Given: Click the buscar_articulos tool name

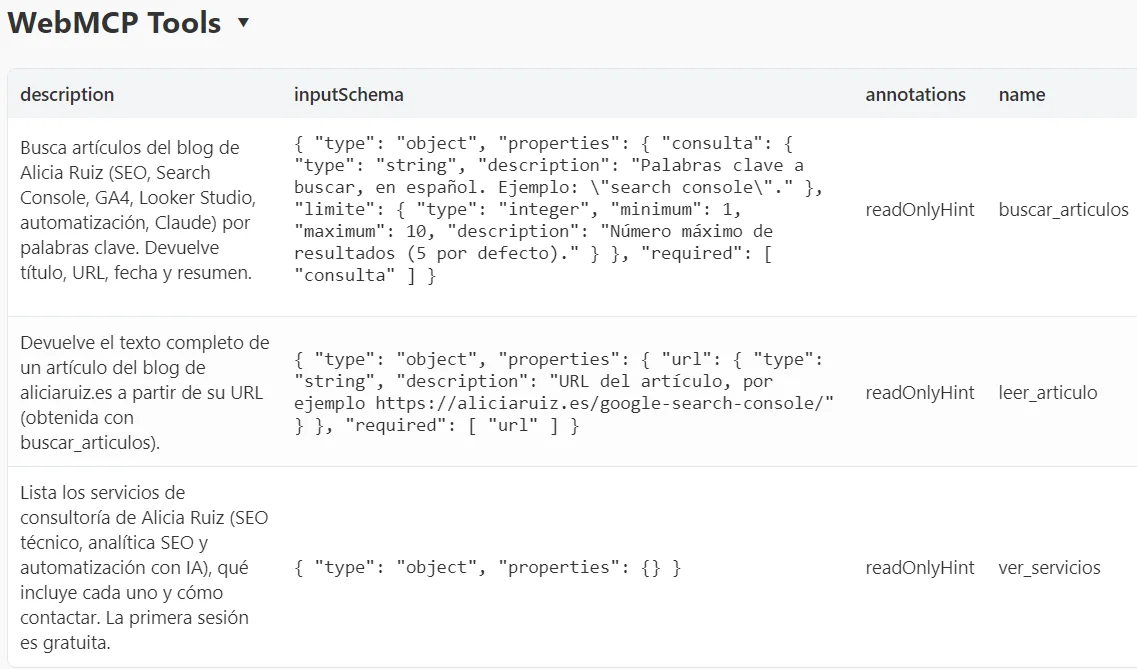Looking at the screenshot, I should click(1063, 209).
